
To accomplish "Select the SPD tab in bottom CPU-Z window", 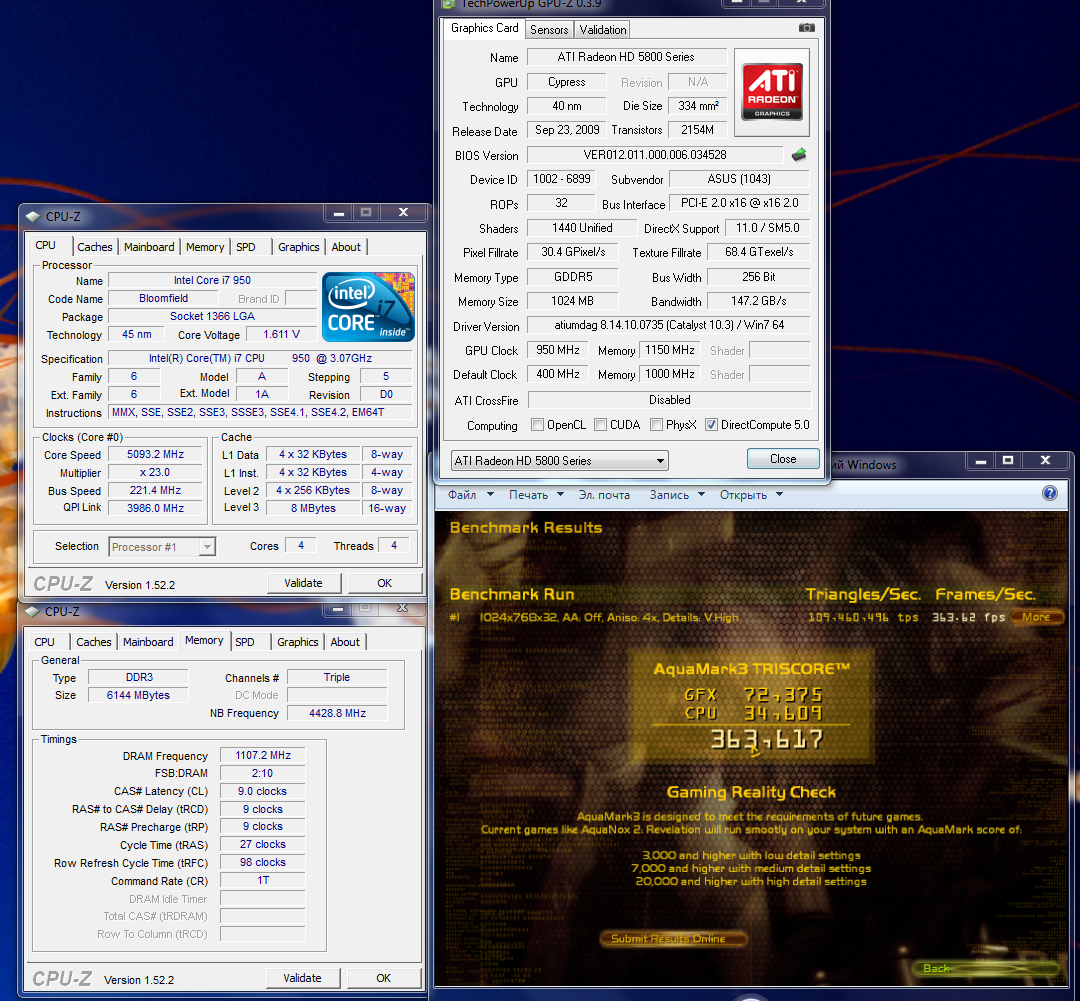I will pyautogui.click(x=245, y=641).
